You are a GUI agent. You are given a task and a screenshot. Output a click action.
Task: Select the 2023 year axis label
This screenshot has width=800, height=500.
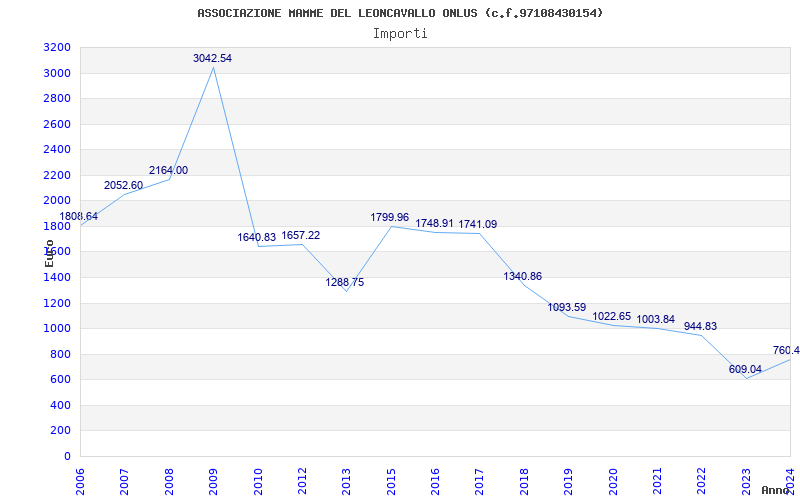click(x=746, y=482)
